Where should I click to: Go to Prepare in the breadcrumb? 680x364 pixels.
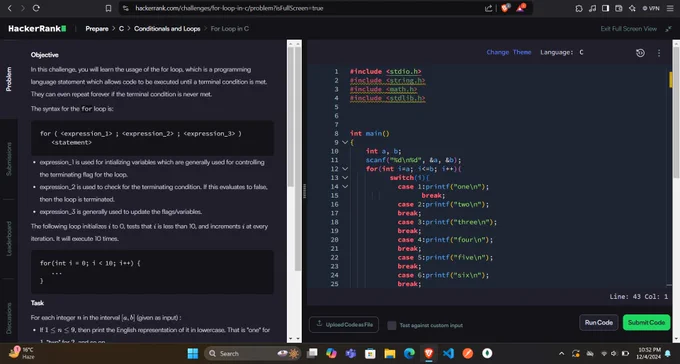(97, 29)
